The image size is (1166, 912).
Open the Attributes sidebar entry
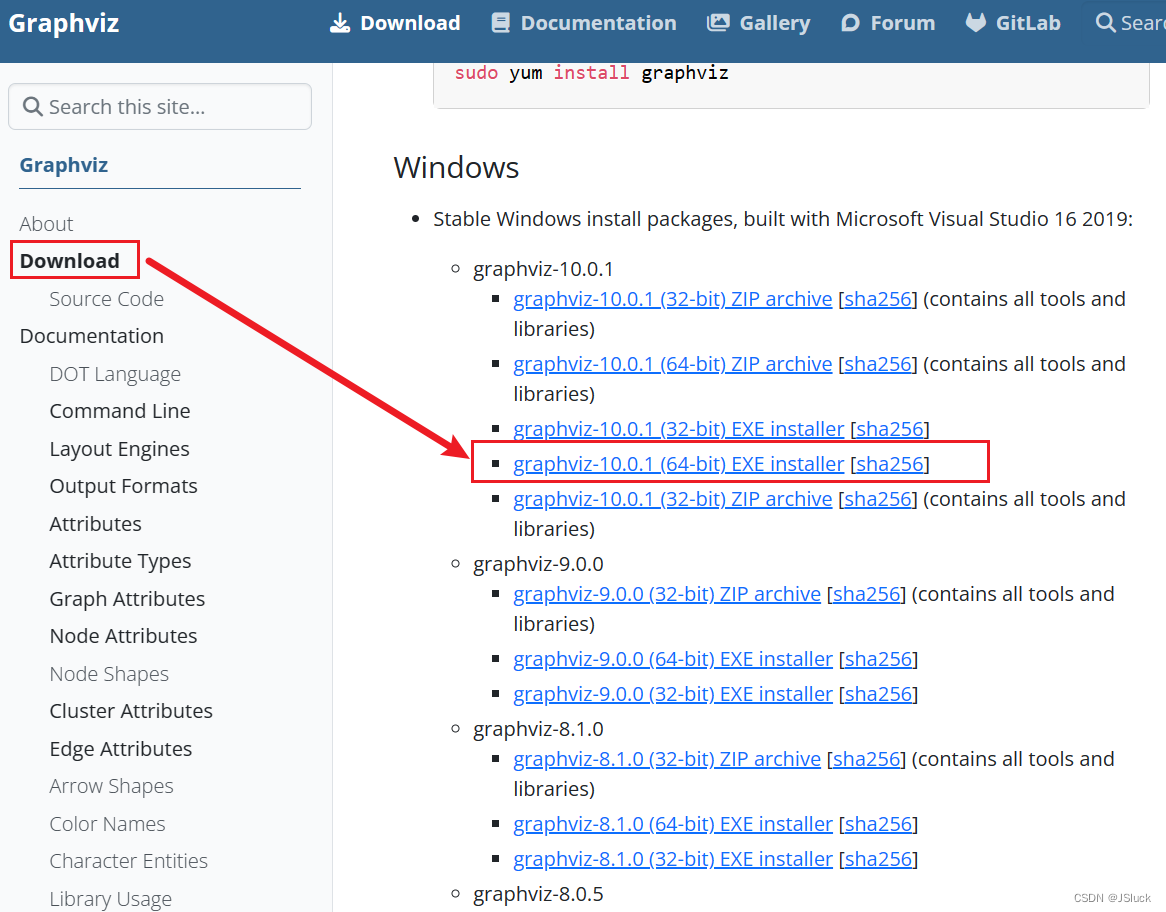coord(95,524)
